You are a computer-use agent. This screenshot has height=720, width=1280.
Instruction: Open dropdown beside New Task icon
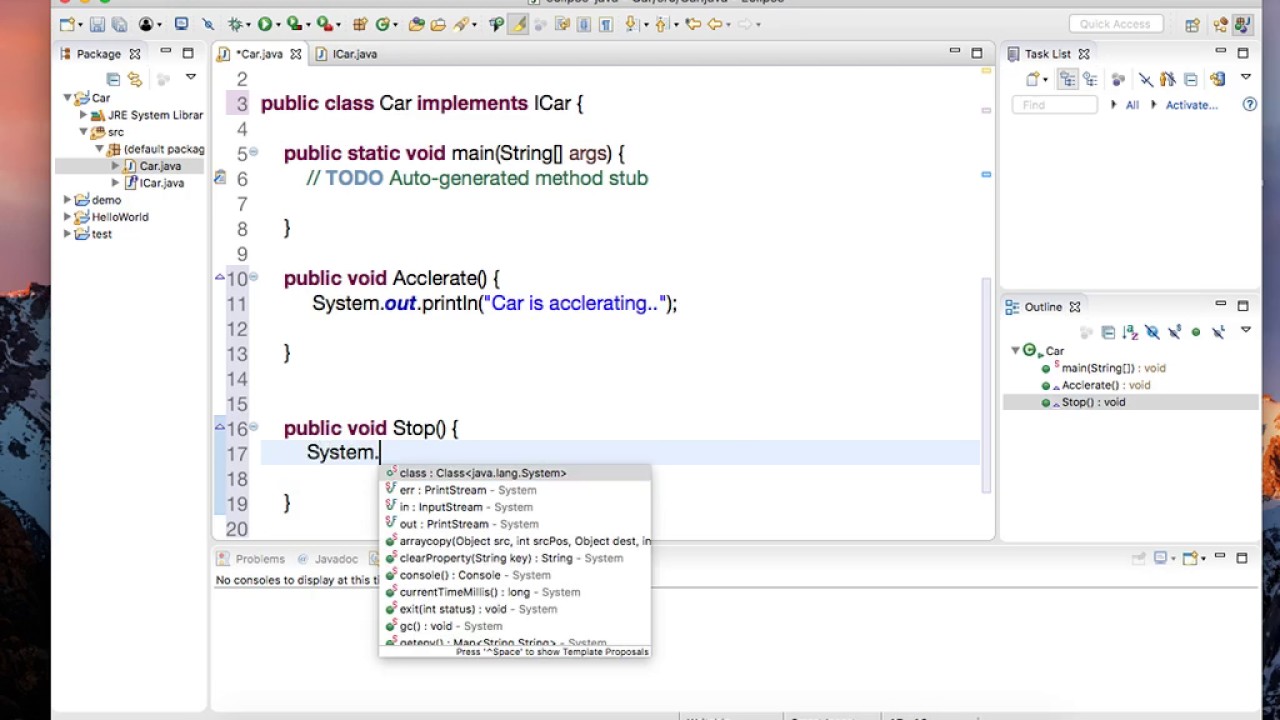click(1046, 79)
